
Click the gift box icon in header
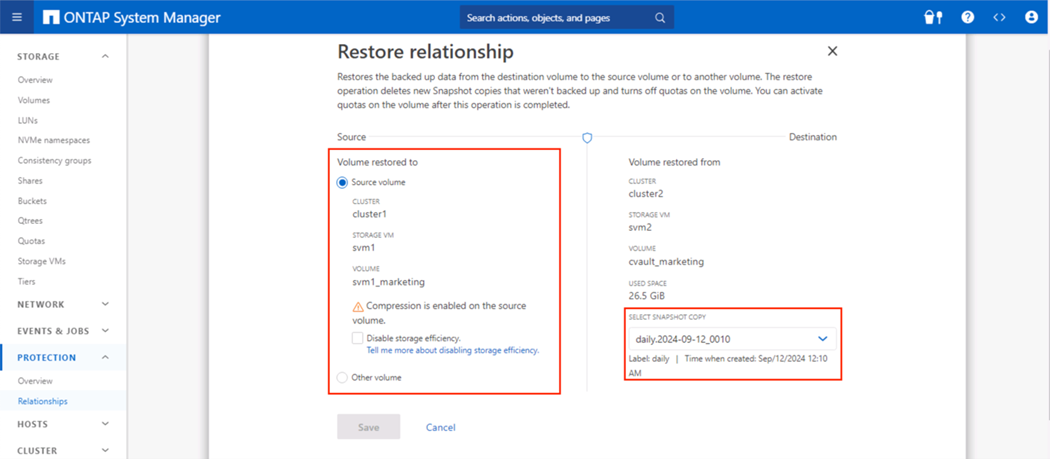[933, 17]
